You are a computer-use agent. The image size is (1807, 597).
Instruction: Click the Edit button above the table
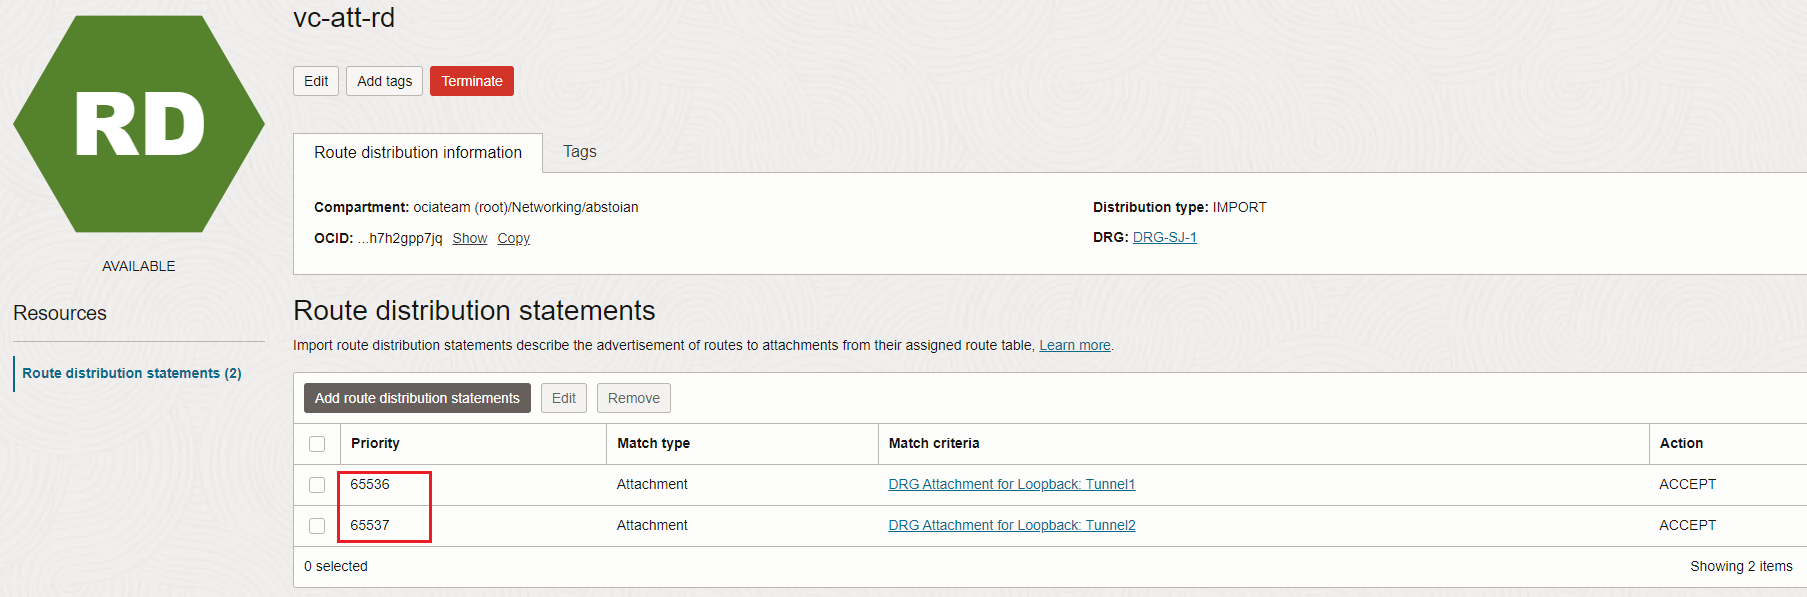pos(563,398)
